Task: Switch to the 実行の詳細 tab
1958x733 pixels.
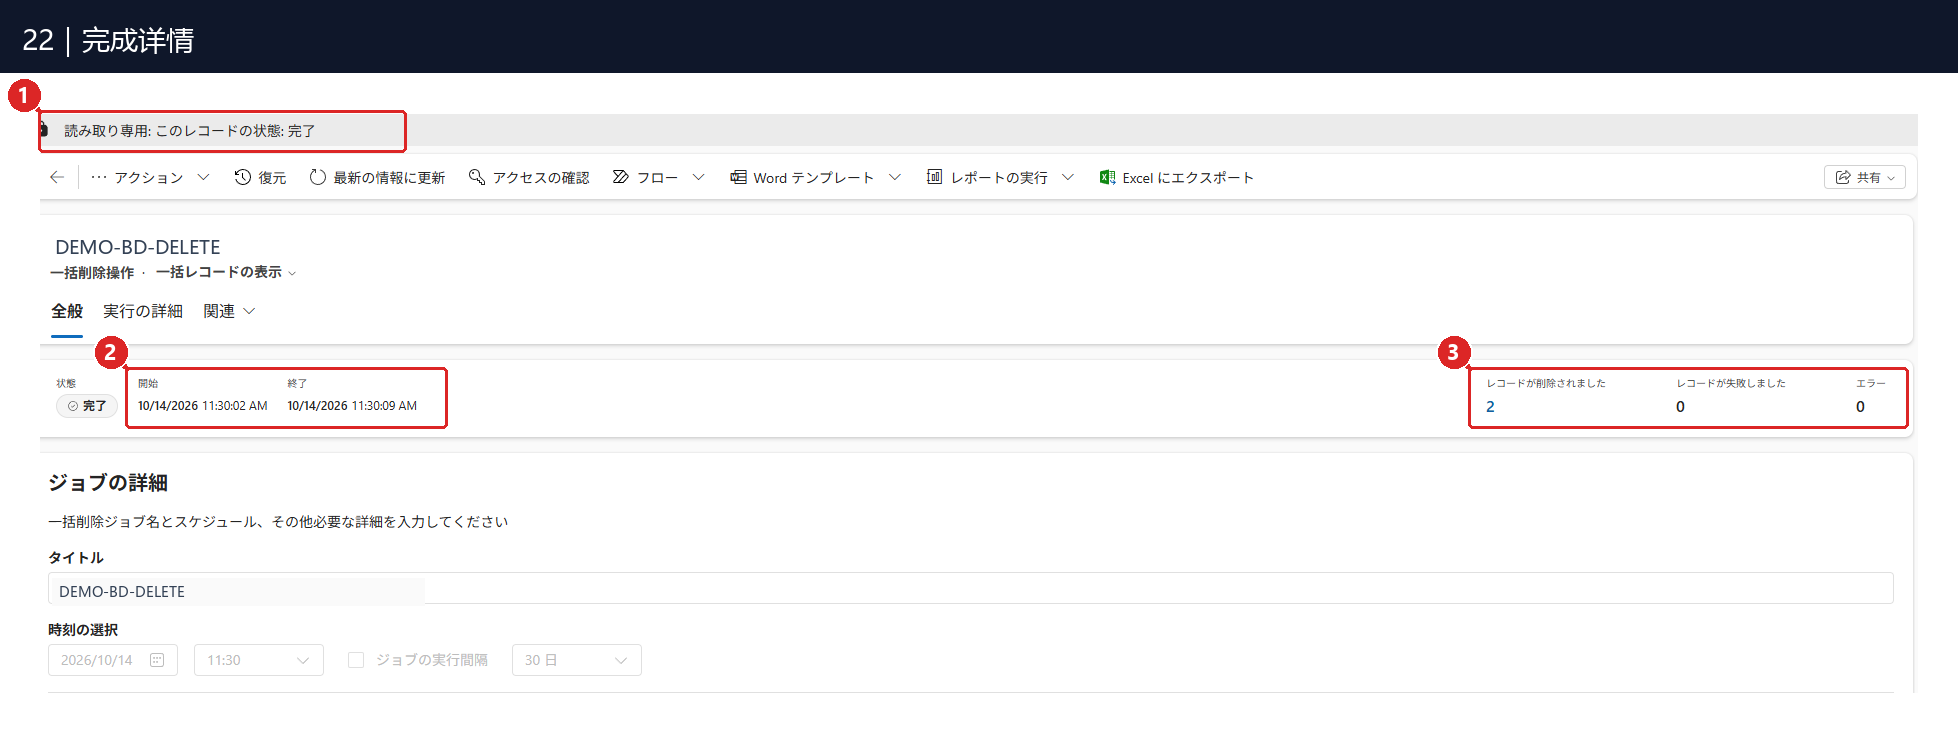Action: 143,311
